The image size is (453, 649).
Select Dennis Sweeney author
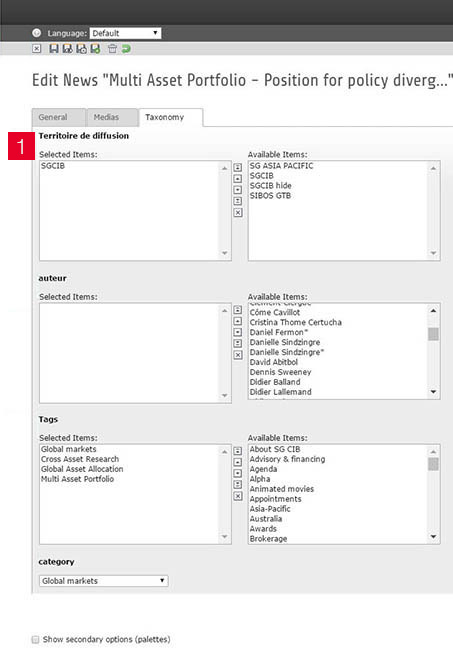click(280, 372)
